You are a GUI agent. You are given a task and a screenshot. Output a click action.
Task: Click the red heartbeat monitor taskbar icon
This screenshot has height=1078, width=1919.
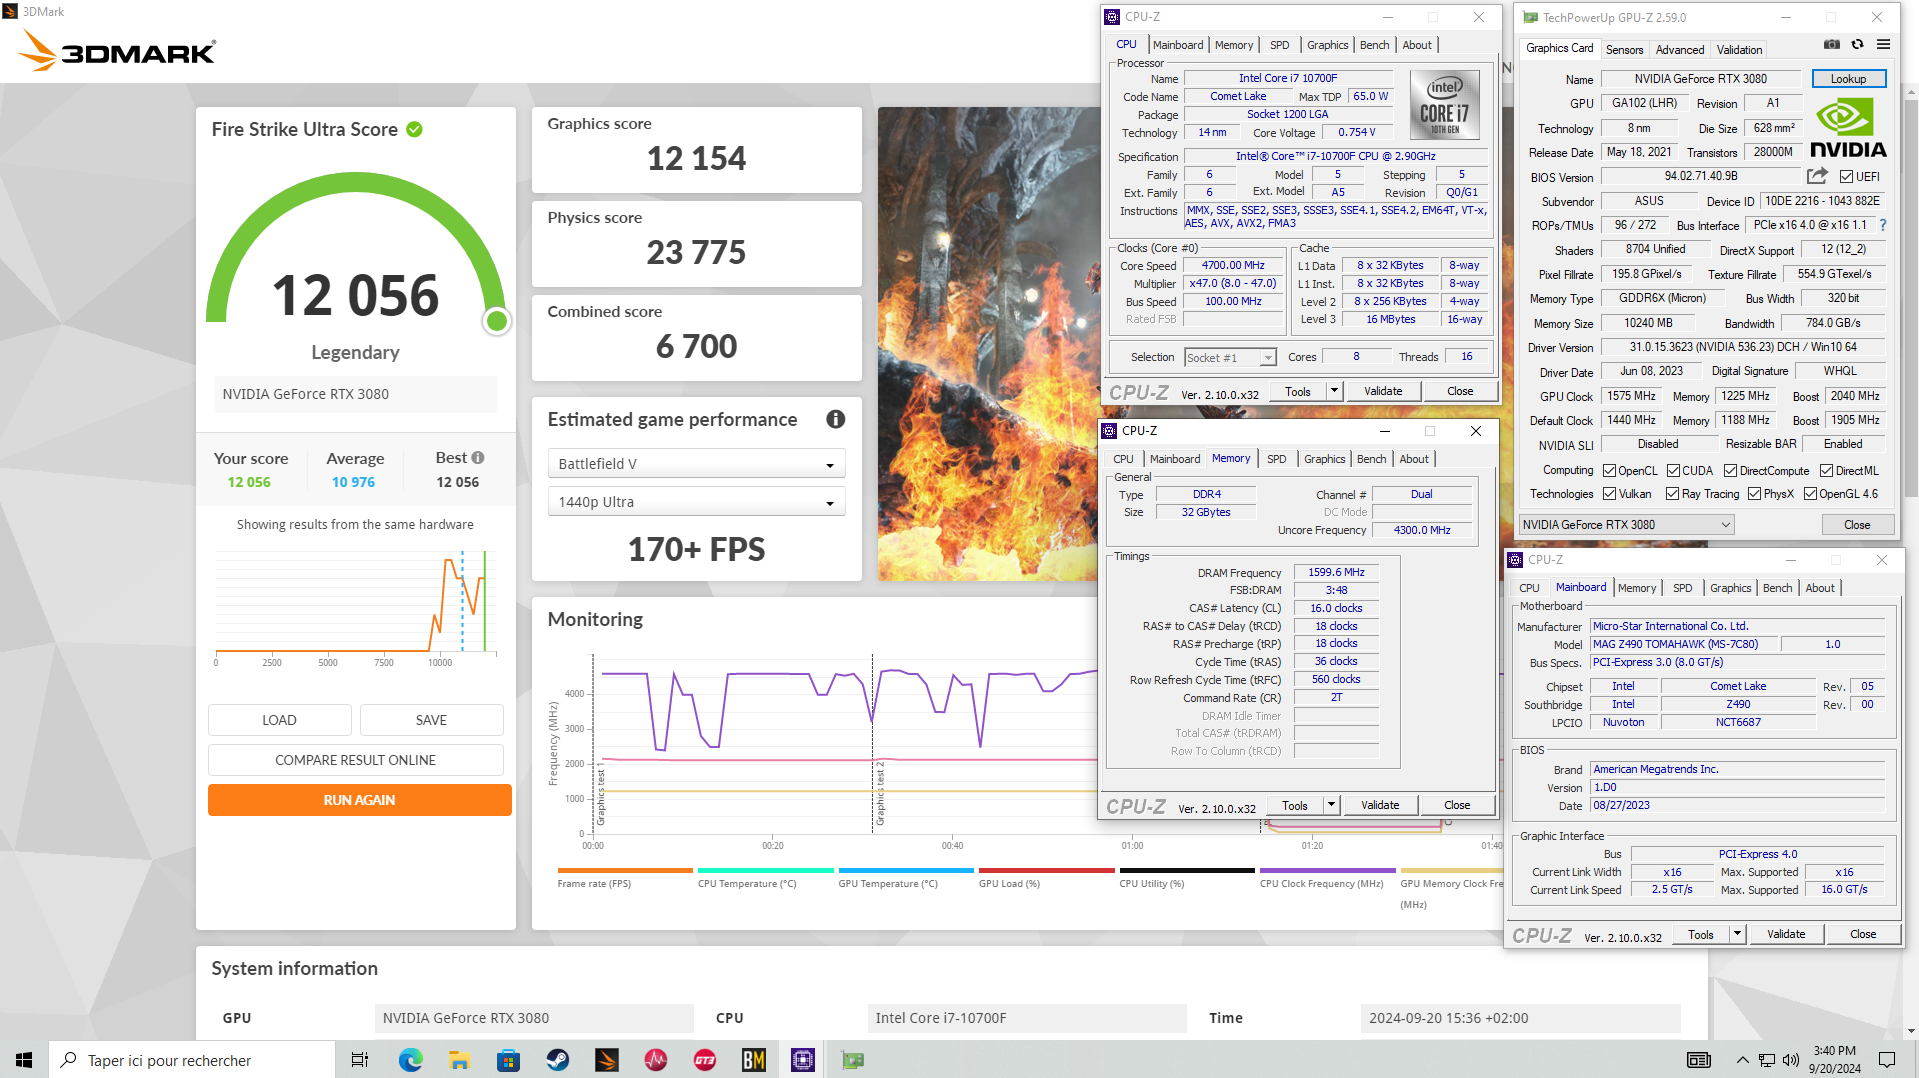[x=655, y=1060]
